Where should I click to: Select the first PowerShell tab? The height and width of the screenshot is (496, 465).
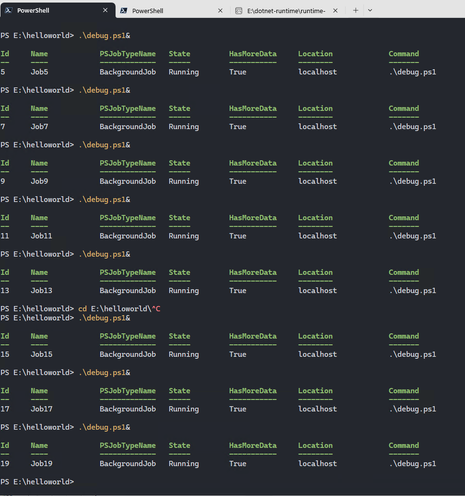pyautogui.click(x=58, y=10)
